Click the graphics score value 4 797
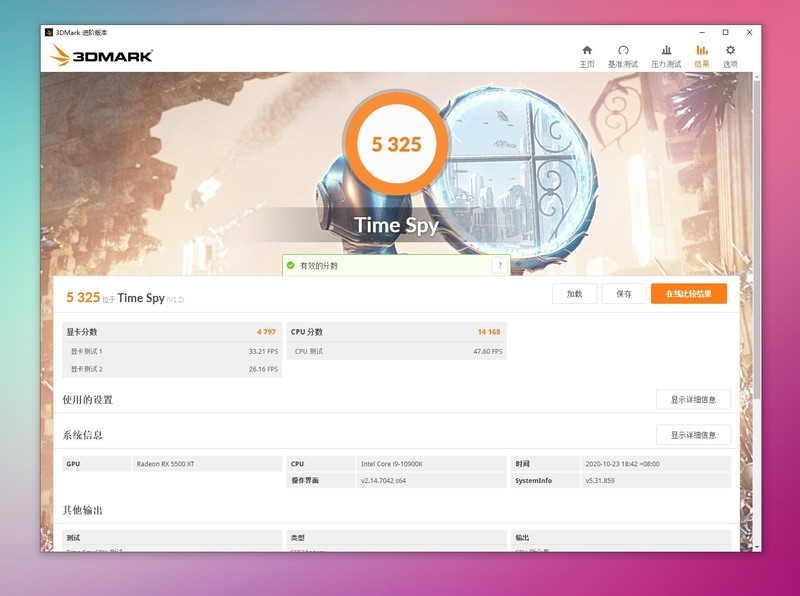 266,332
